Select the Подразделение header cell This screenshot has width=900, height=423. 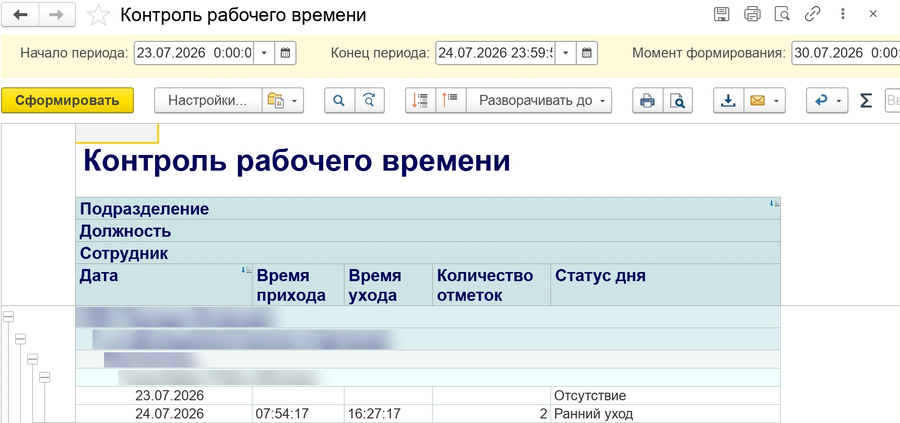pos(428,209)
